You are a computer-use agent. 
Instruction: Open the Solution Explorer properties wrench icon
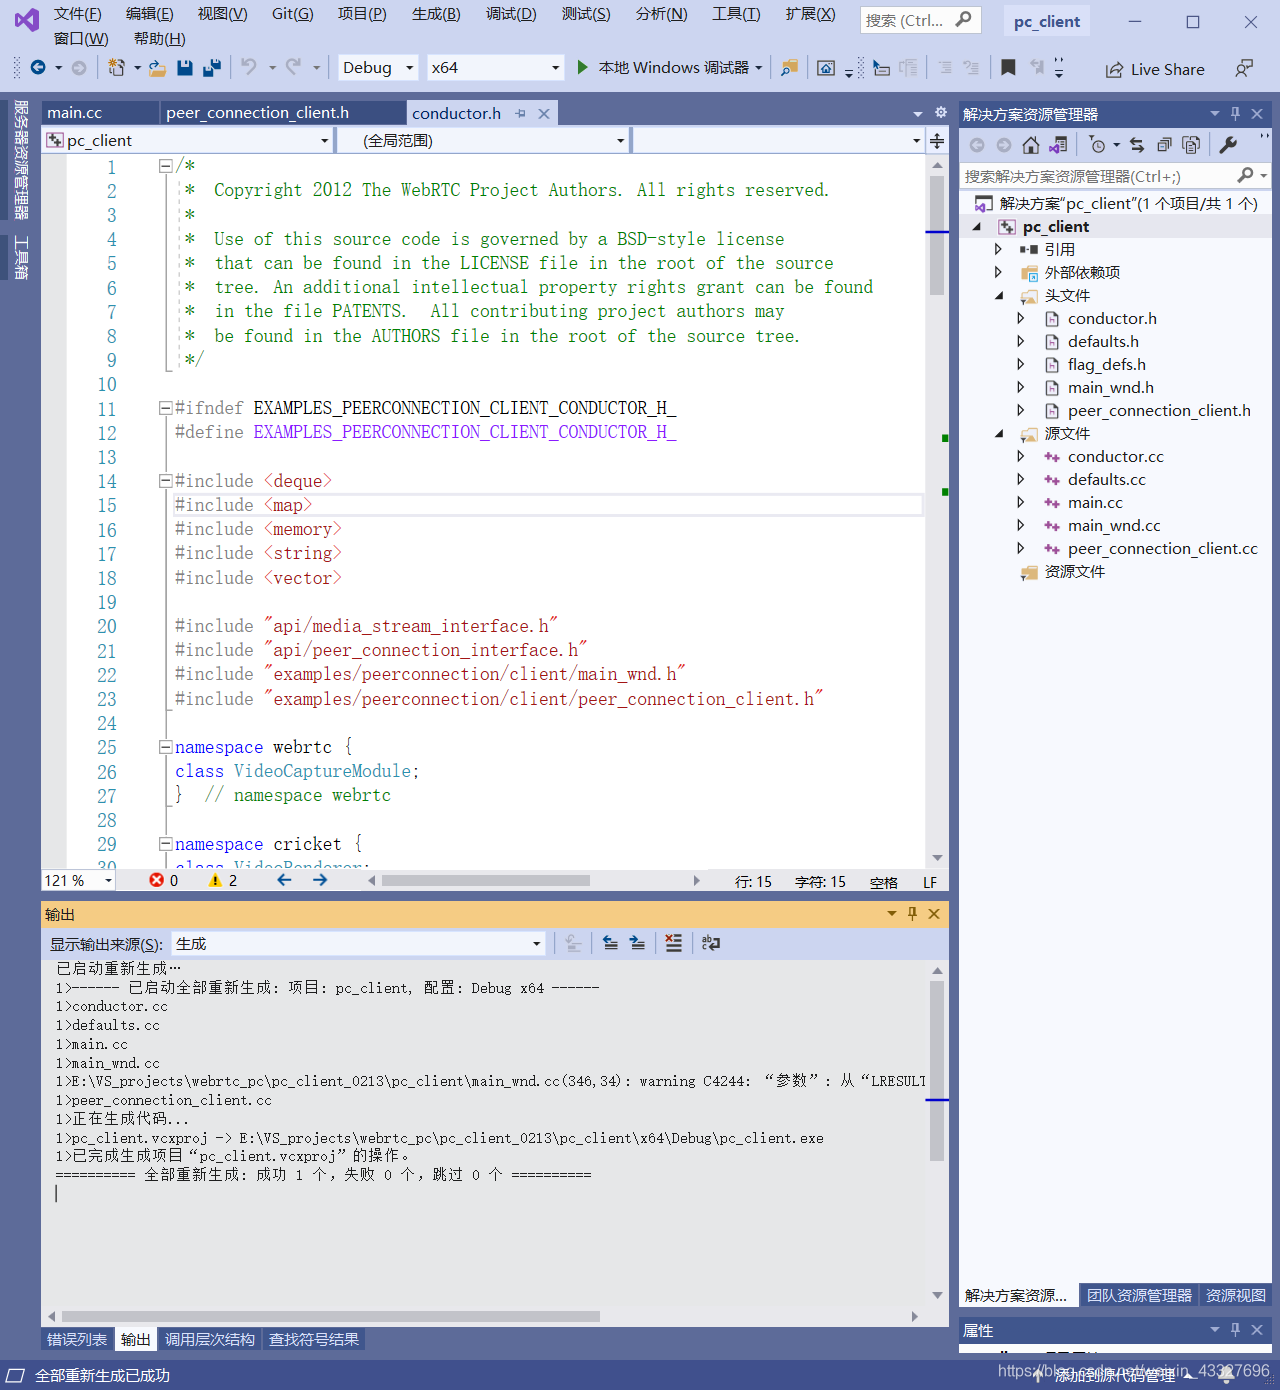click(1228, 145)
